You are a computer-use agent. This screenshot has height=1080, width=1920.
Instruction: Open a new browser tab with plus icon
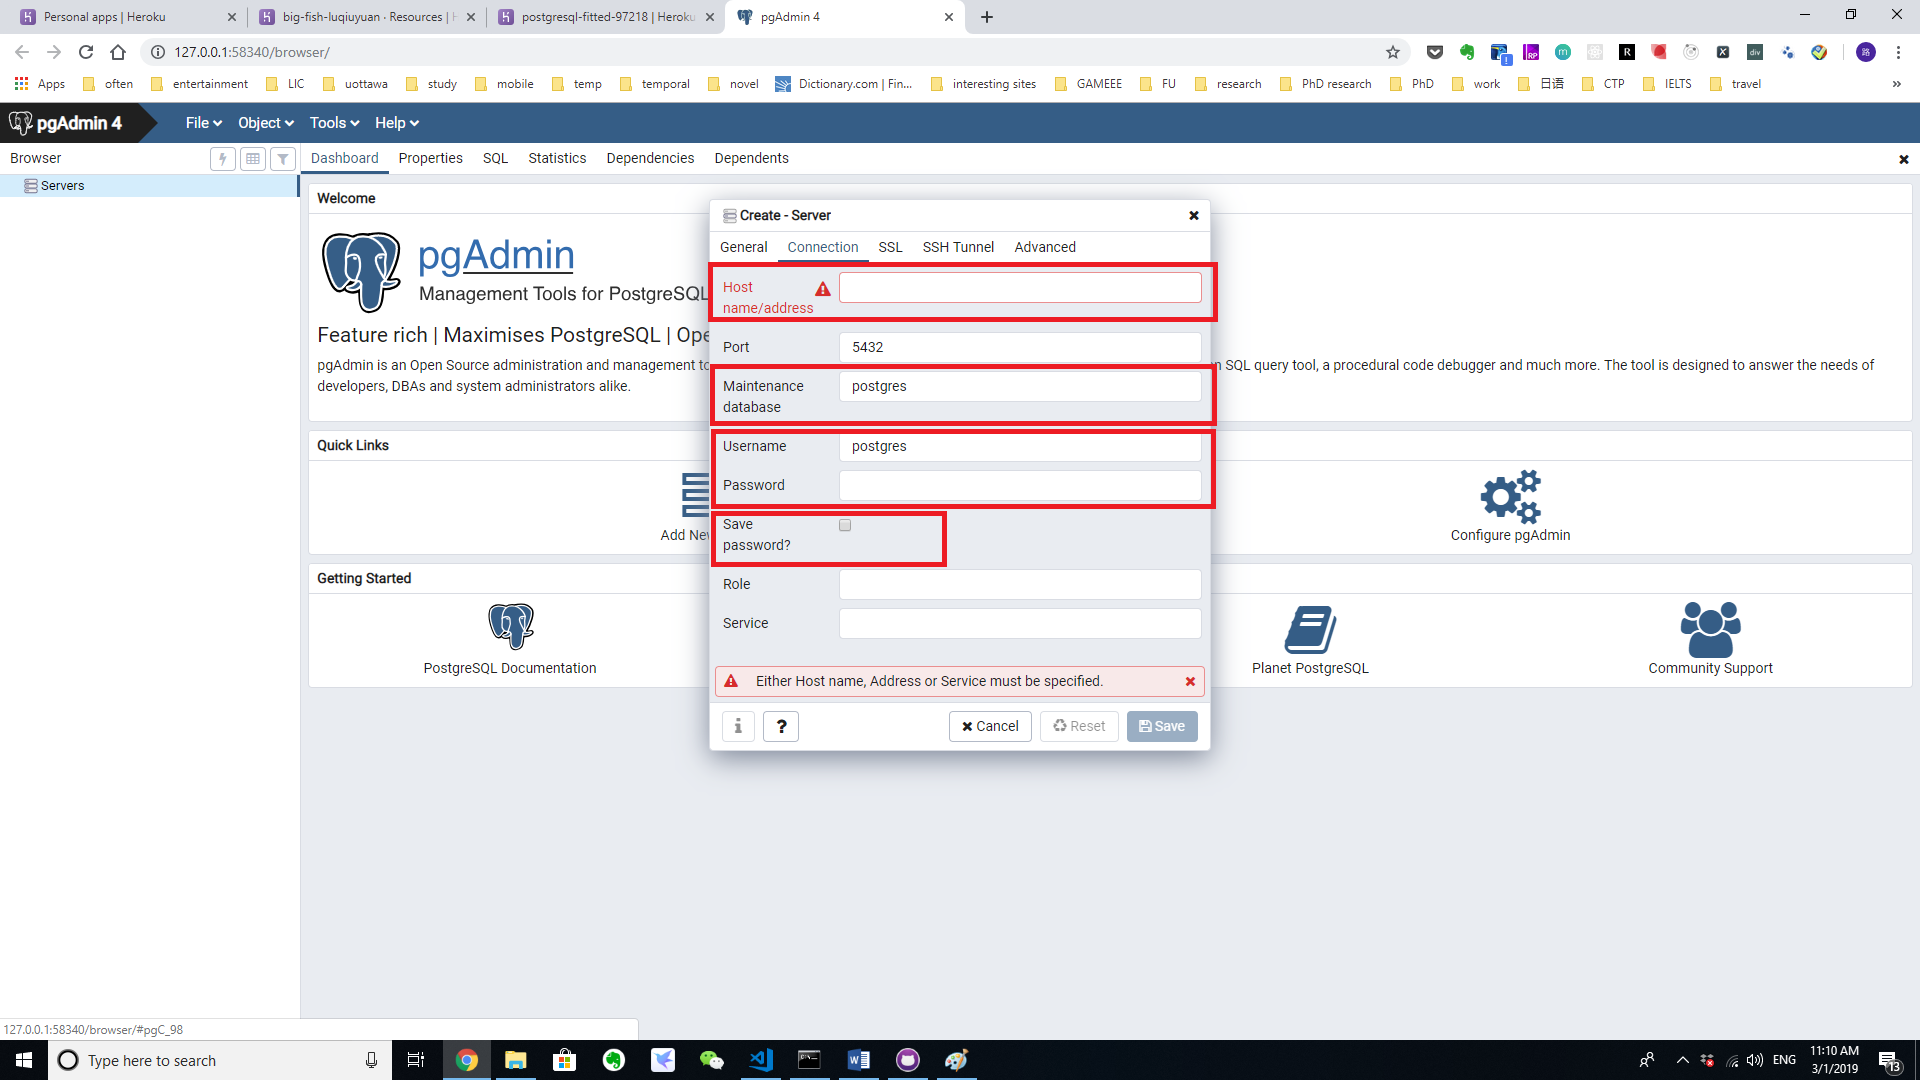click(987, 17)
